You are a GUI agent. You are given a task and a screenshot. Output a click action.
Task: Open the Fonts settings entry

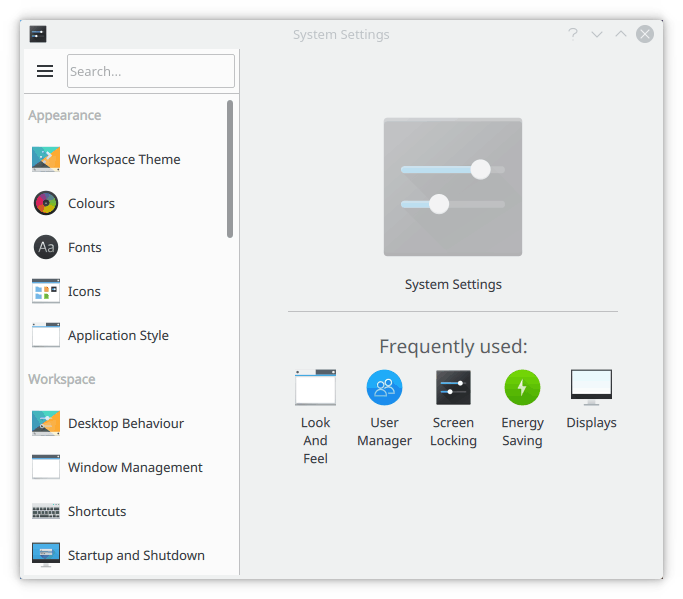tap(84, 248)
